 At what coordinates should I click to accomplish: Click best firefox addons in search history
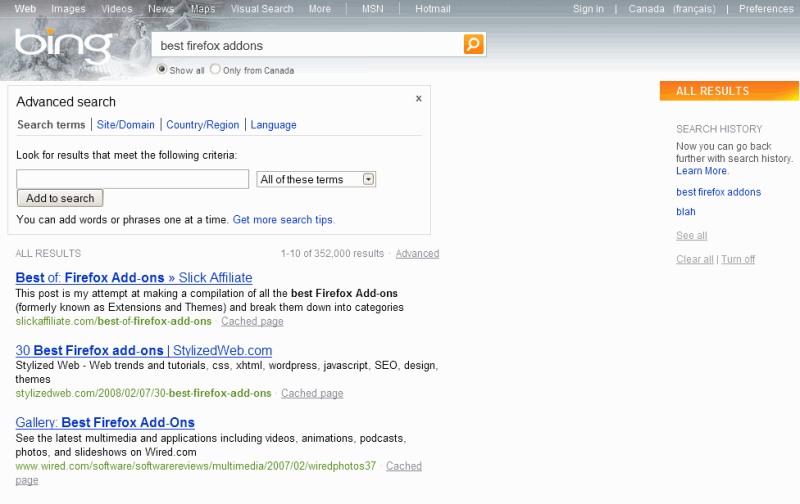[718, 192]
